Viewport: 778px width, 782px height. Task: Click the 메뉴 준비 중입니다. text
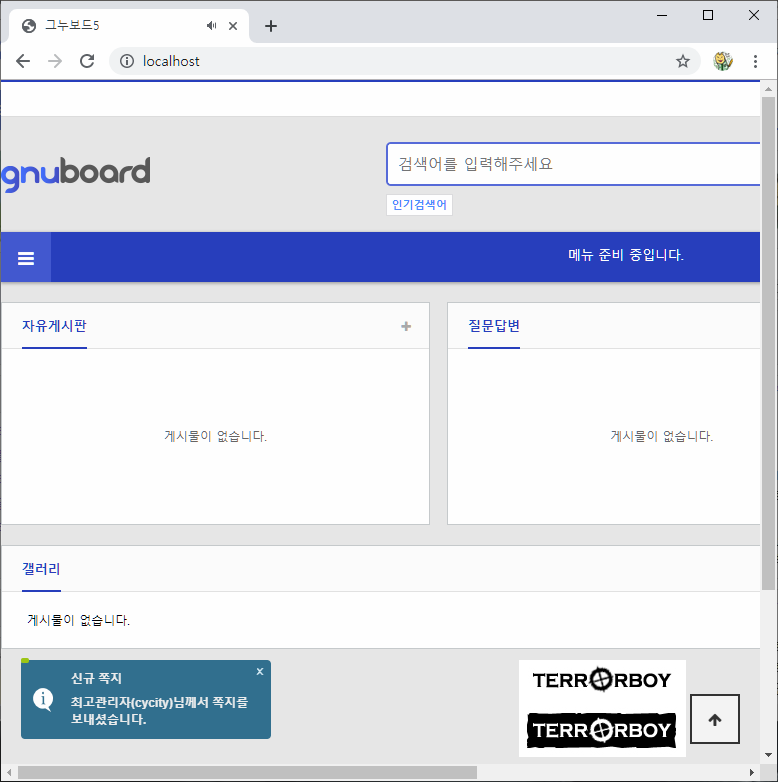626,255
